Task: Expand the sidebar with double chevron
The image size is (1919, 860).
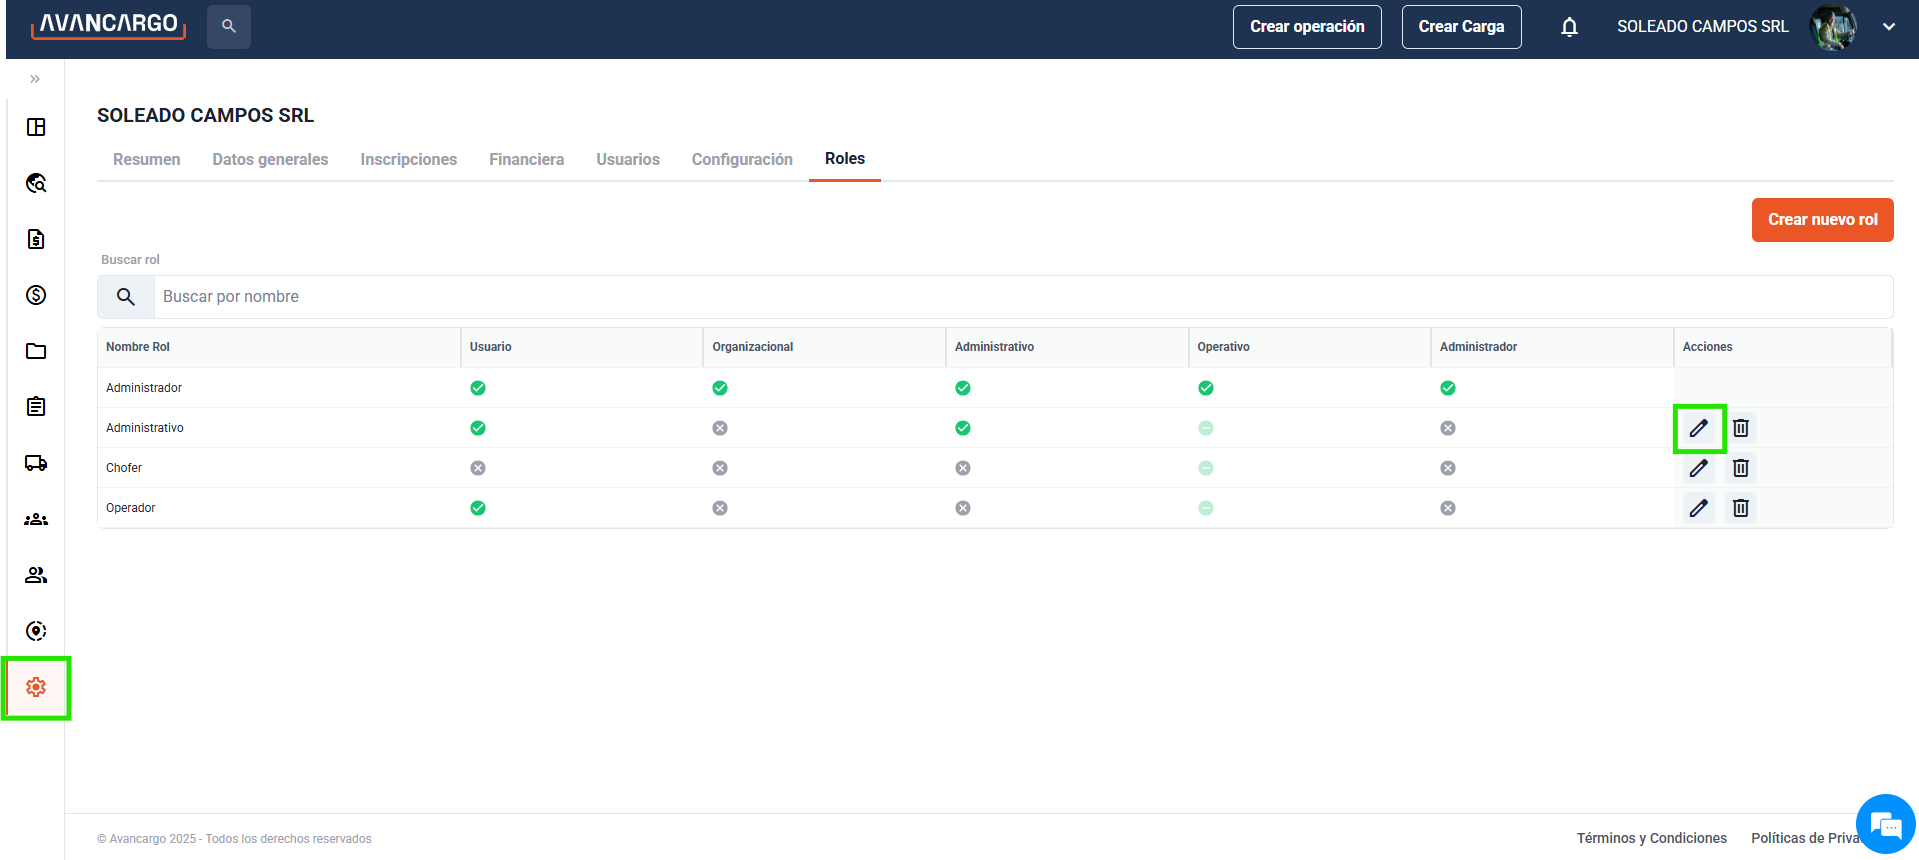Action: click(x=35, y=79)
